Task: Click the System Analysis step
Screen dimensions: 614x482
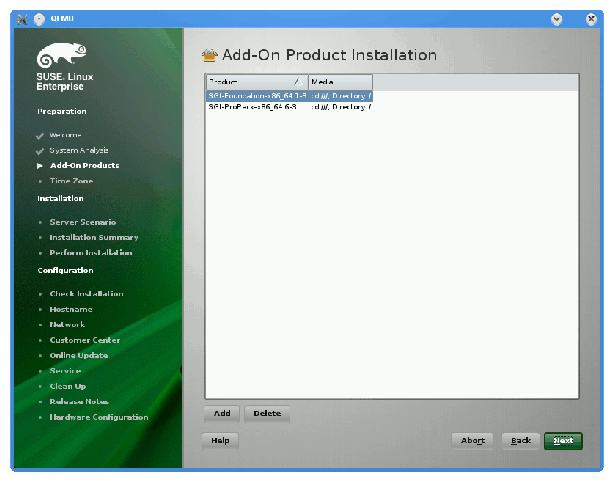Action: [x=79, y=150]
